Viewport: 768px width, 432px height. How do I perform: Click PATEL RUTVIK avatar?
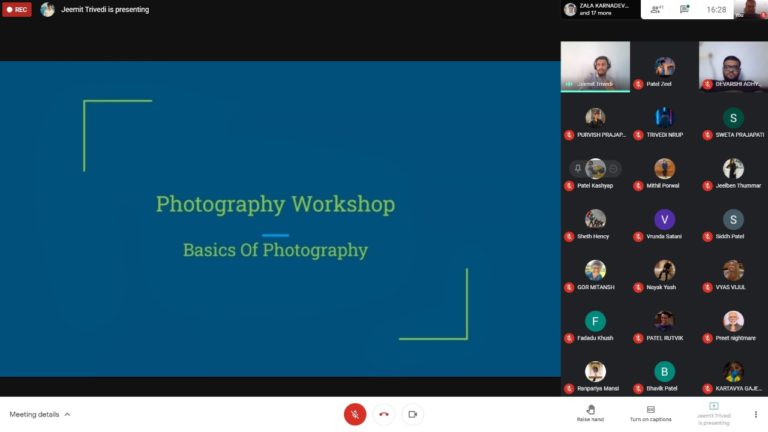[665, 321]
